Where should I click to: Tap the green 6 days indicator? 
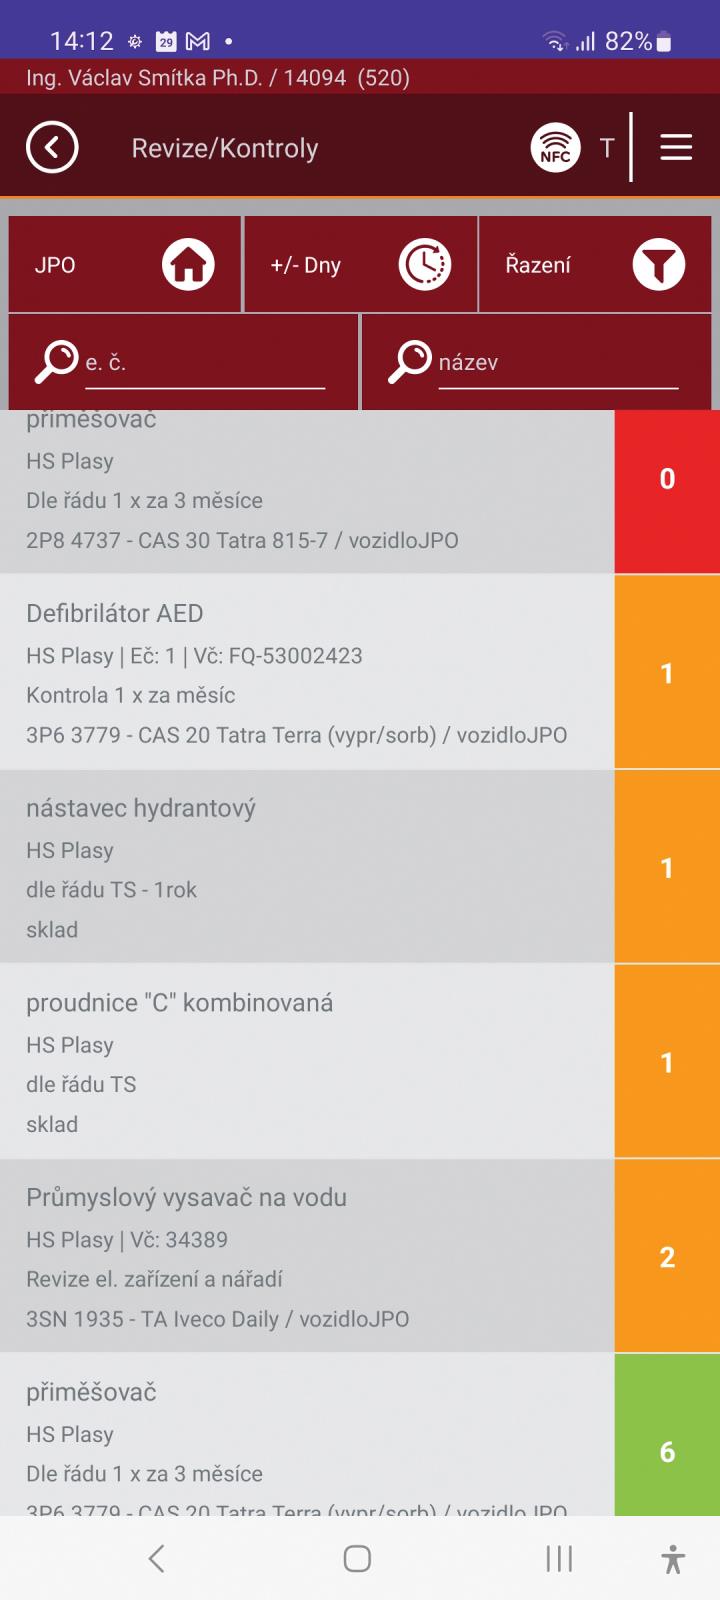pos(667,1450)
